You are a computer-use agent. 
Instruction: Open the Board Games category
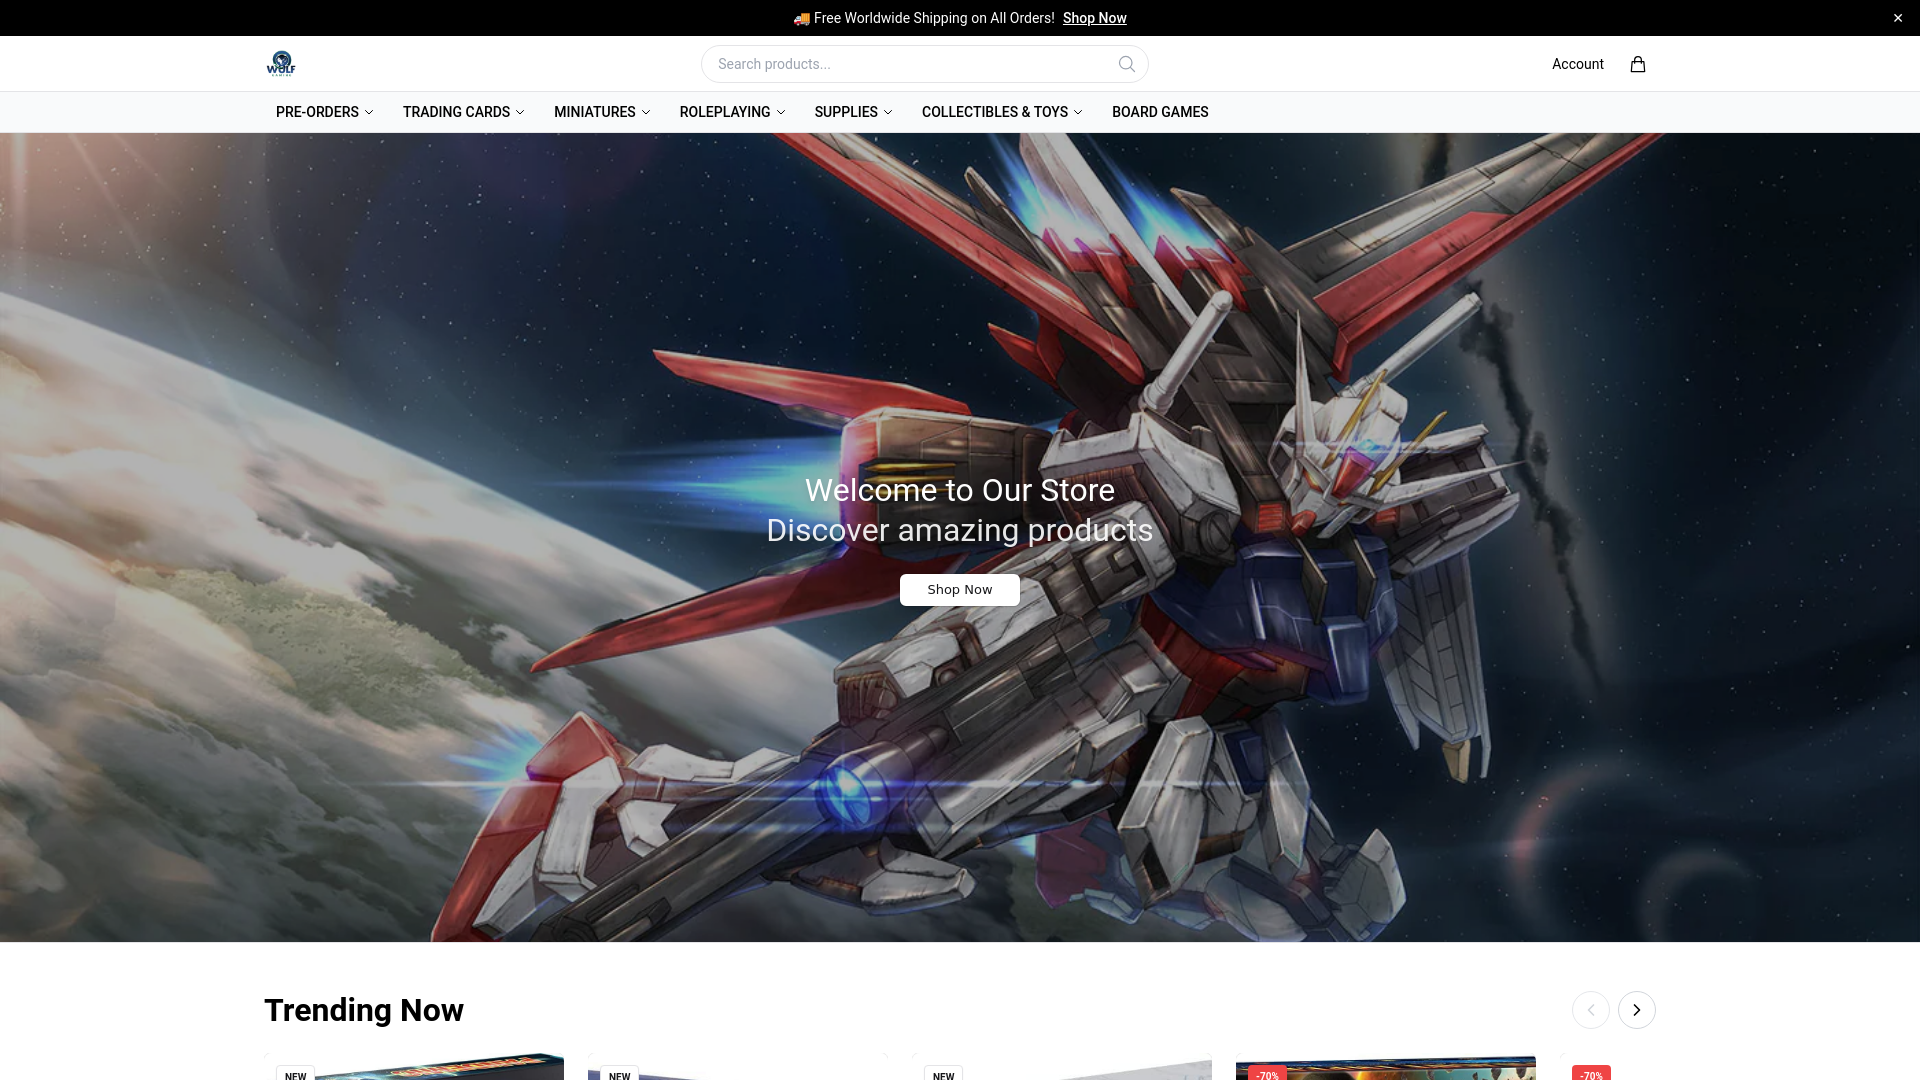click(x=1160, y=112)
